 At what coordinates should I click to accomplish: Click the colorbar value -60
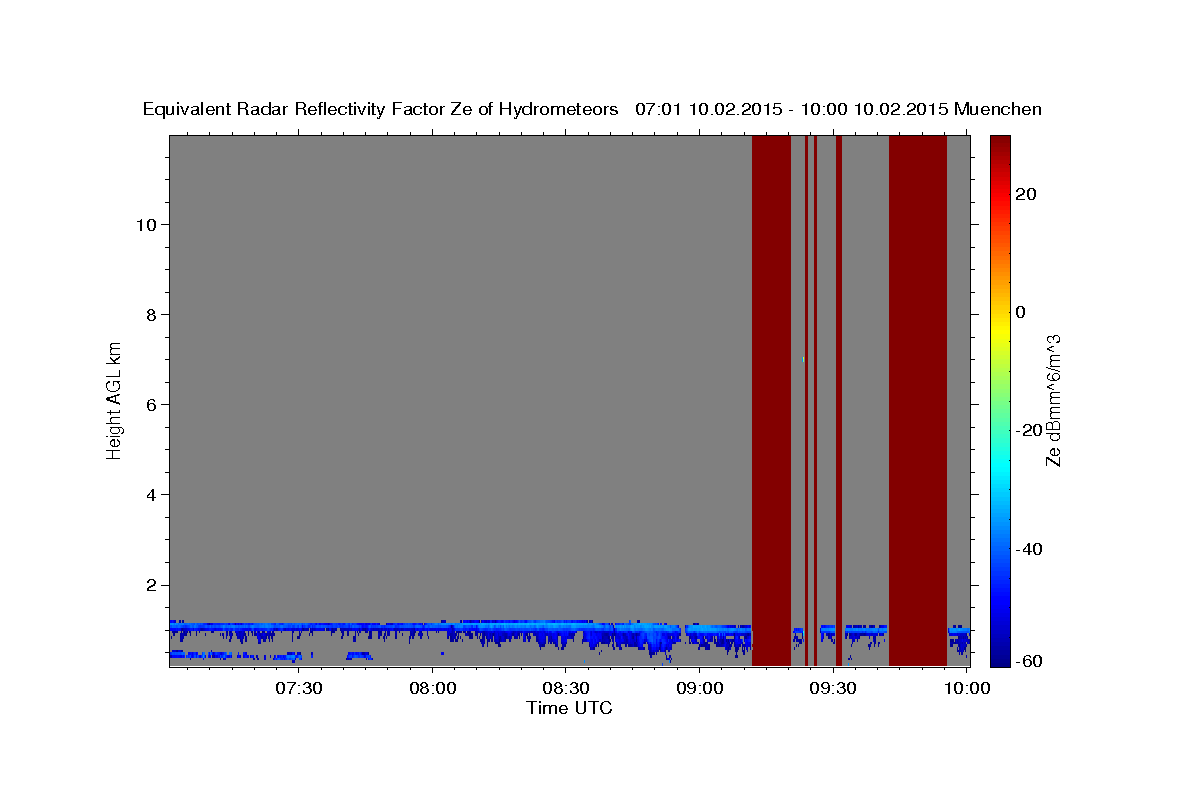(x=1029, y=660)
